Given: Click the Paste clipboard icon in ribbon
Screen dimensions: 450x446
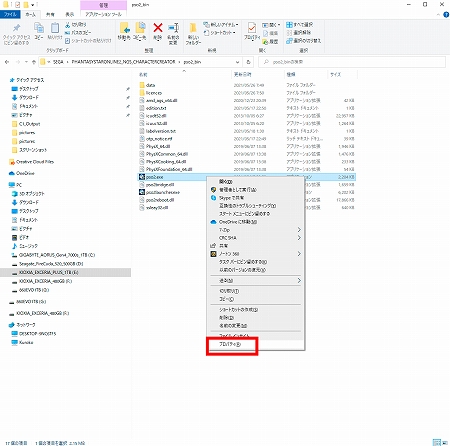Looking at the screenshot, I should click(x=55, y=28).
